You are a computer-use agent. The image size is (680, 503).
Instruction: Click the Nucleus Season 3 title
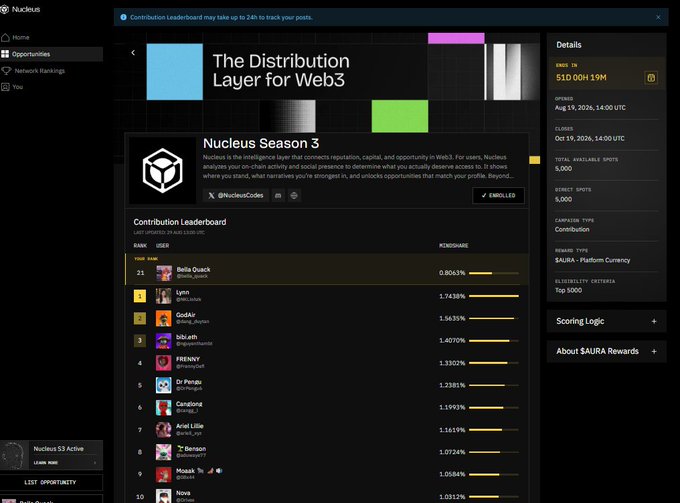click(x=261, y=144)
